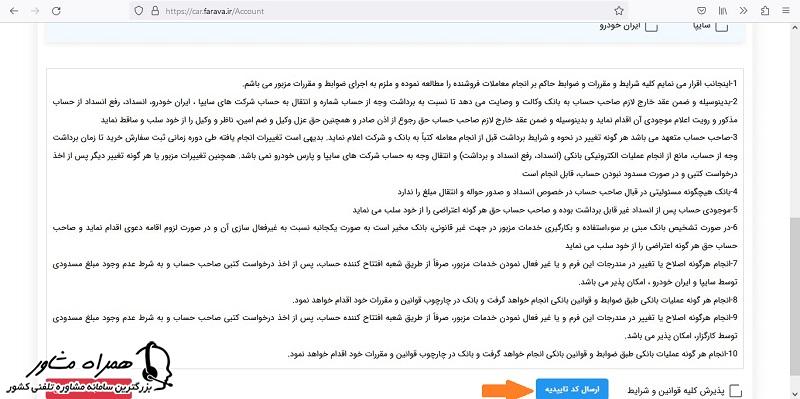Open the shield tracking protection icon
The image size is (800, 399).
pos(139,11)
